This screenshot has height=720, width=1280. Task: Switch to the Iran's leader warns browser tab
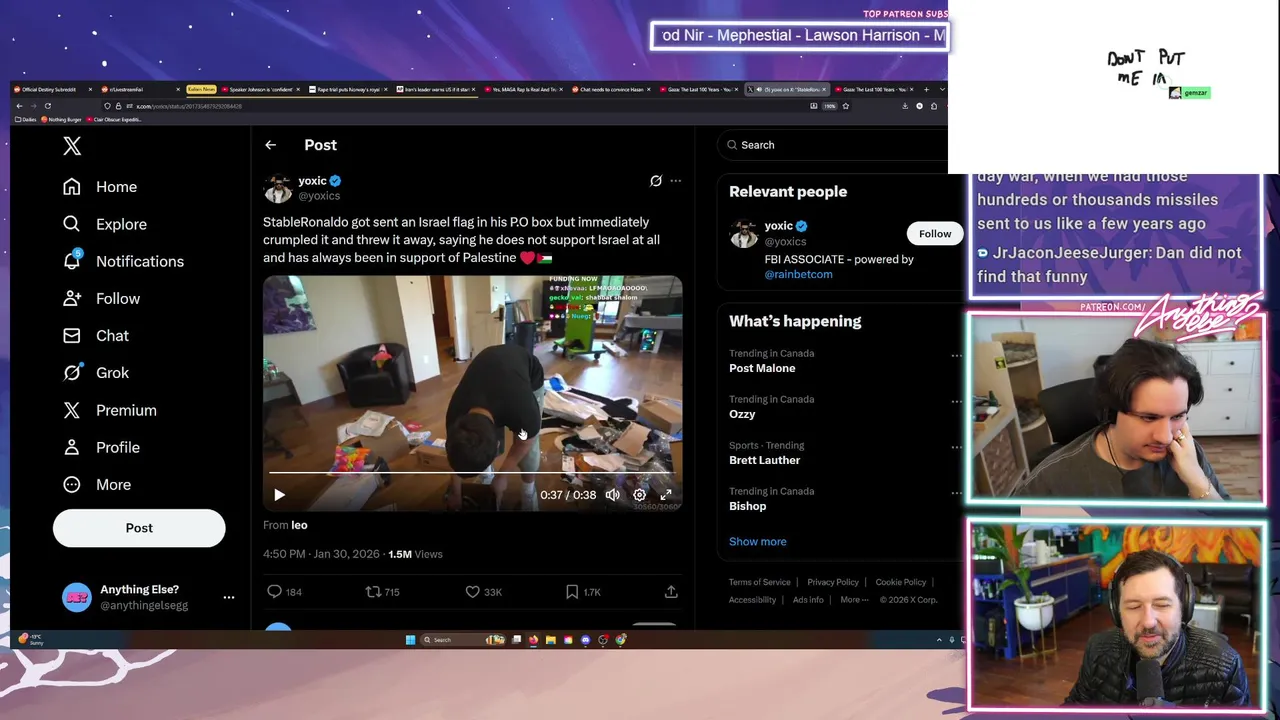coord(435,90)
